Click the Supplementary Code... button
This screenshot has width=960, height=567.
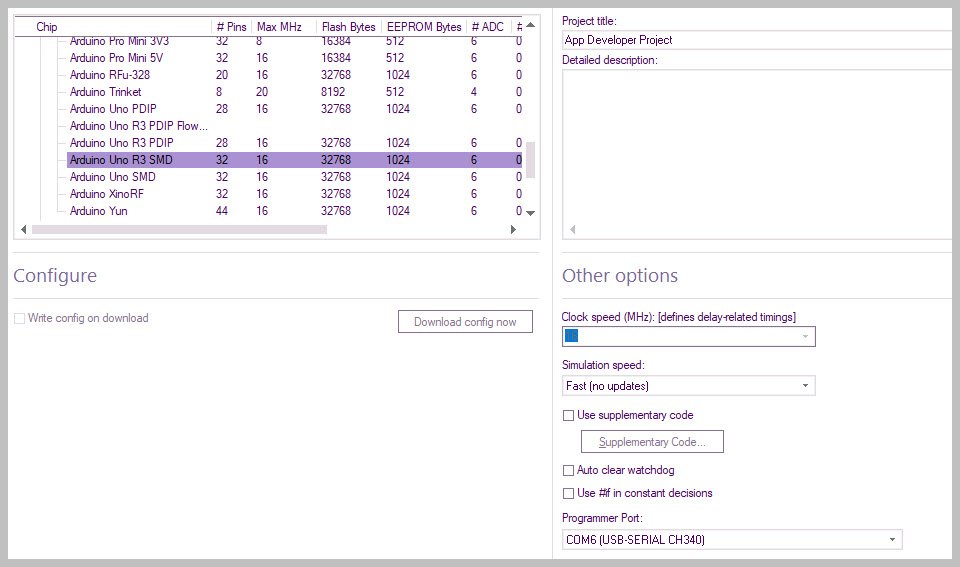point(652,441)
